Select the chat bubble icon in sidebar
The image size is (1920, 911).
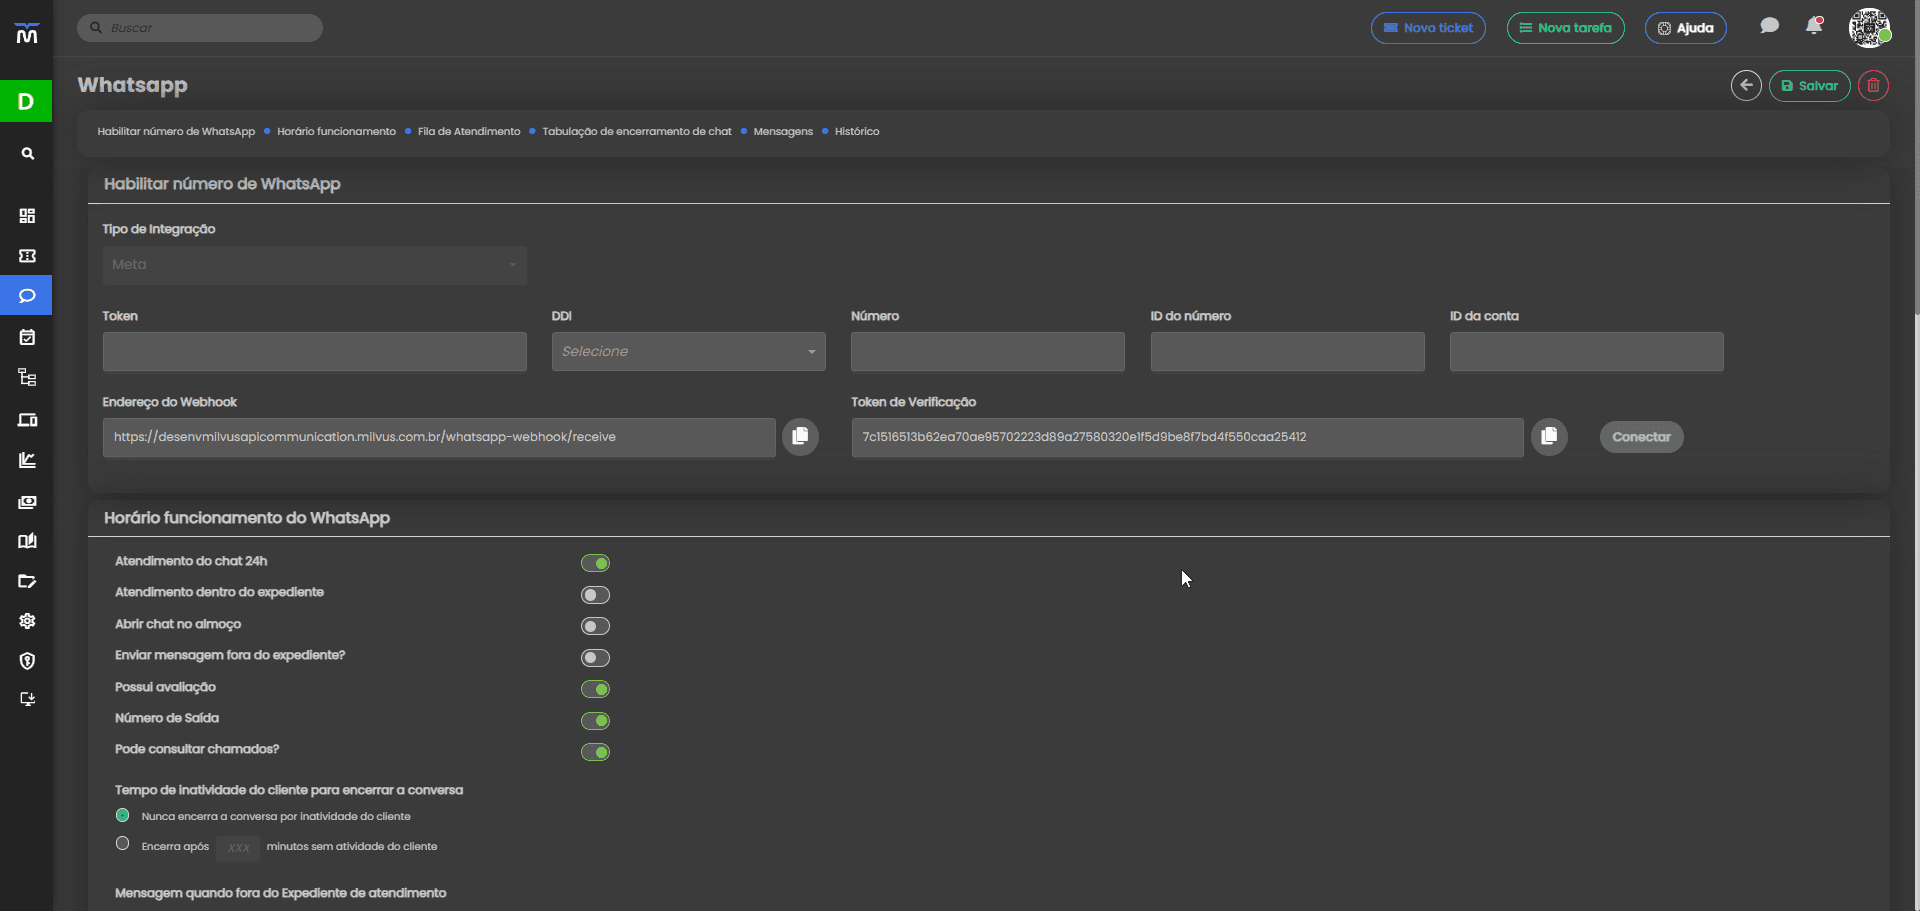pyautogui.click(x=27, y=296)
